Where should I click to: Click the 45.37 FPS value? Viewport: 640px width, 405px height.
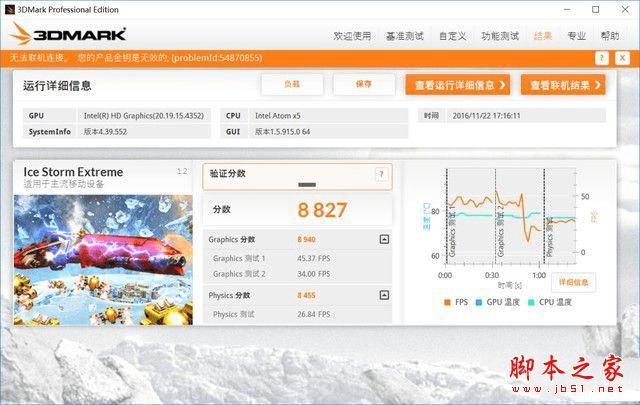tap(314, 258)
